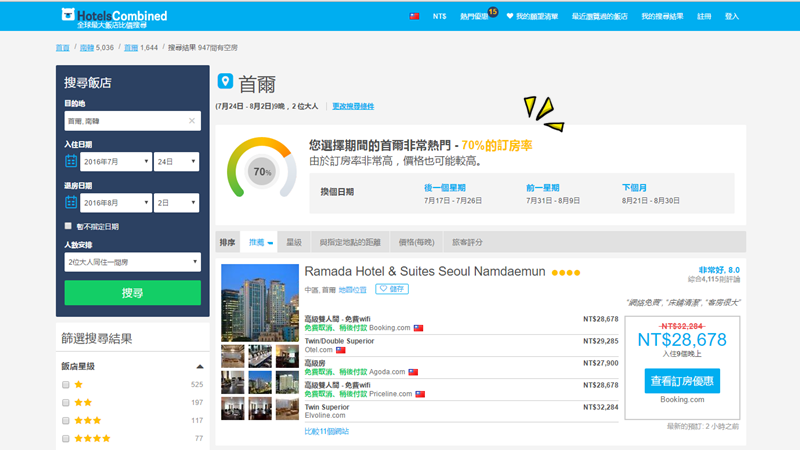Click the 非常好, 8.0 rating
This screenshot has width=800, height=450.
click(719, 270)
